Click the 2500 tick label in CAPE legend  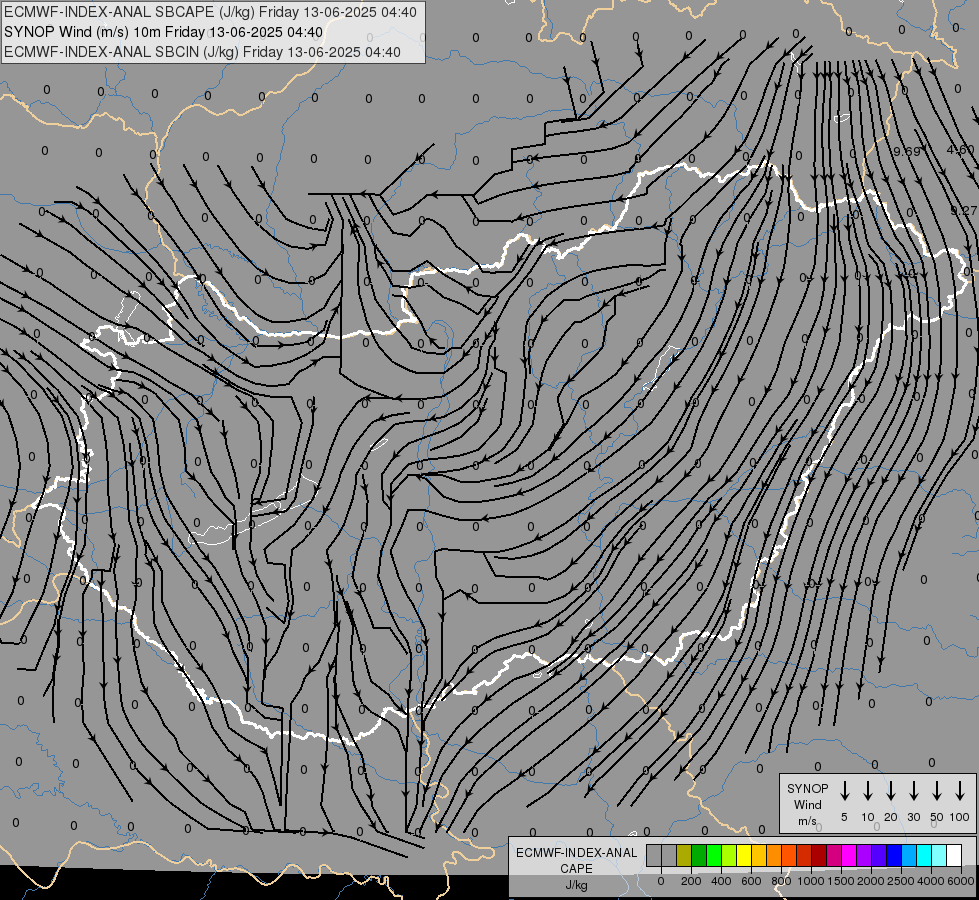point(901,881)
